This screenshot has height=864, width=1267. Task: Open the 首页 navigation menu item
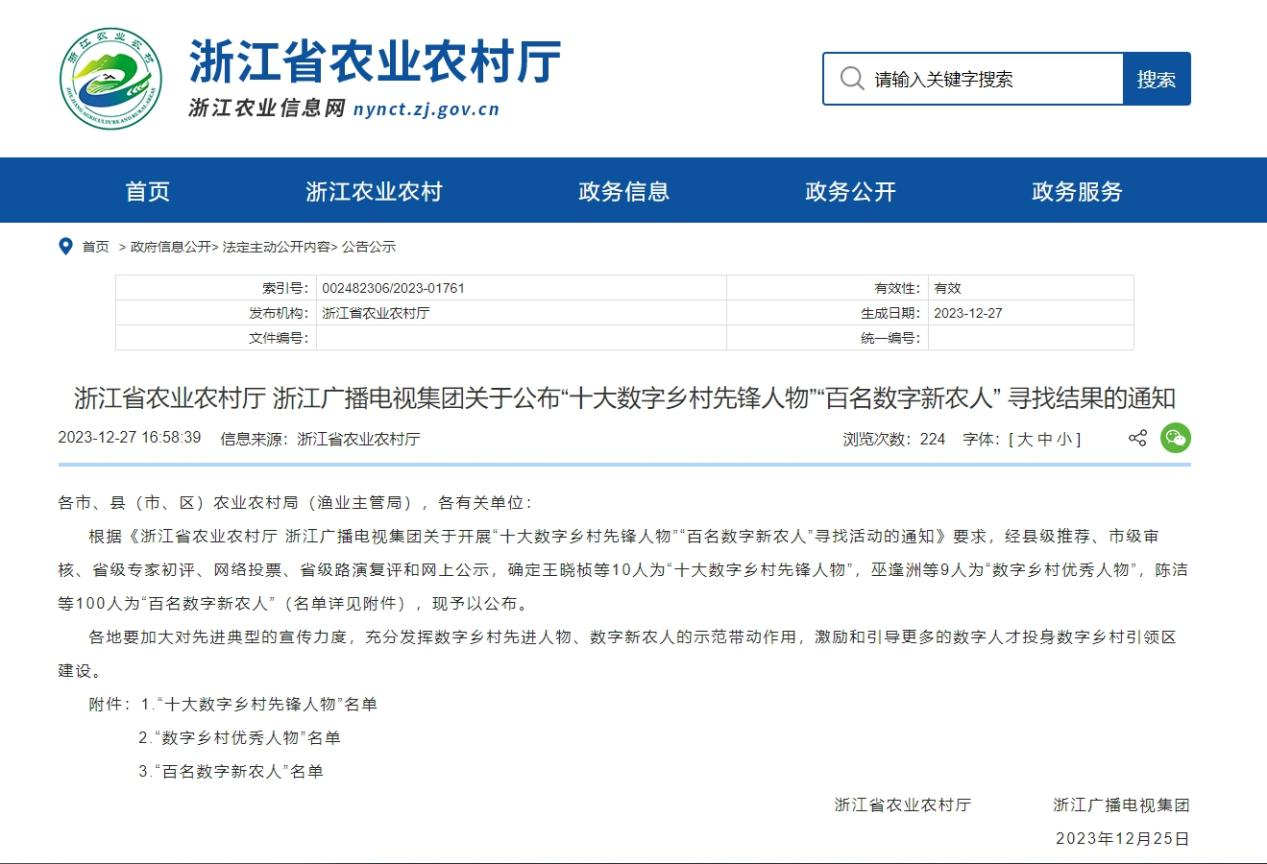pyautogui.click(x=148, y=191)
